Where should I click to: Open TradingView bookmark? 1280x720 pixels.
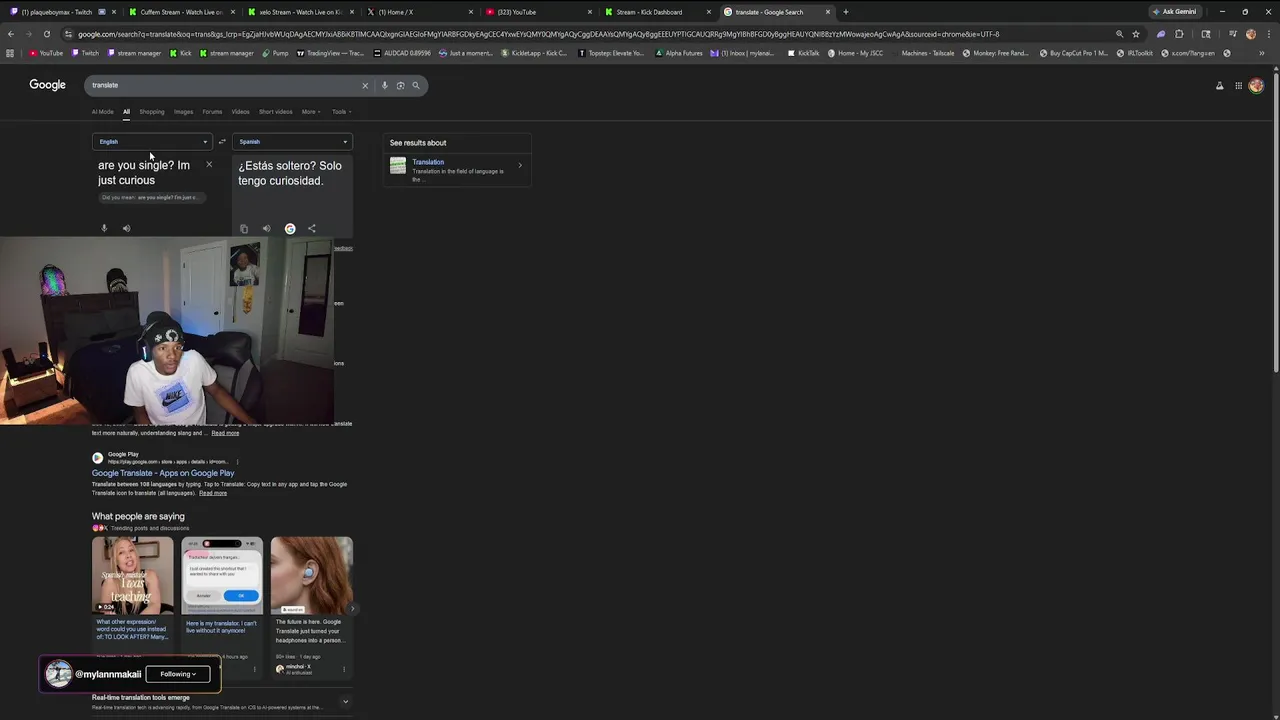331,53
